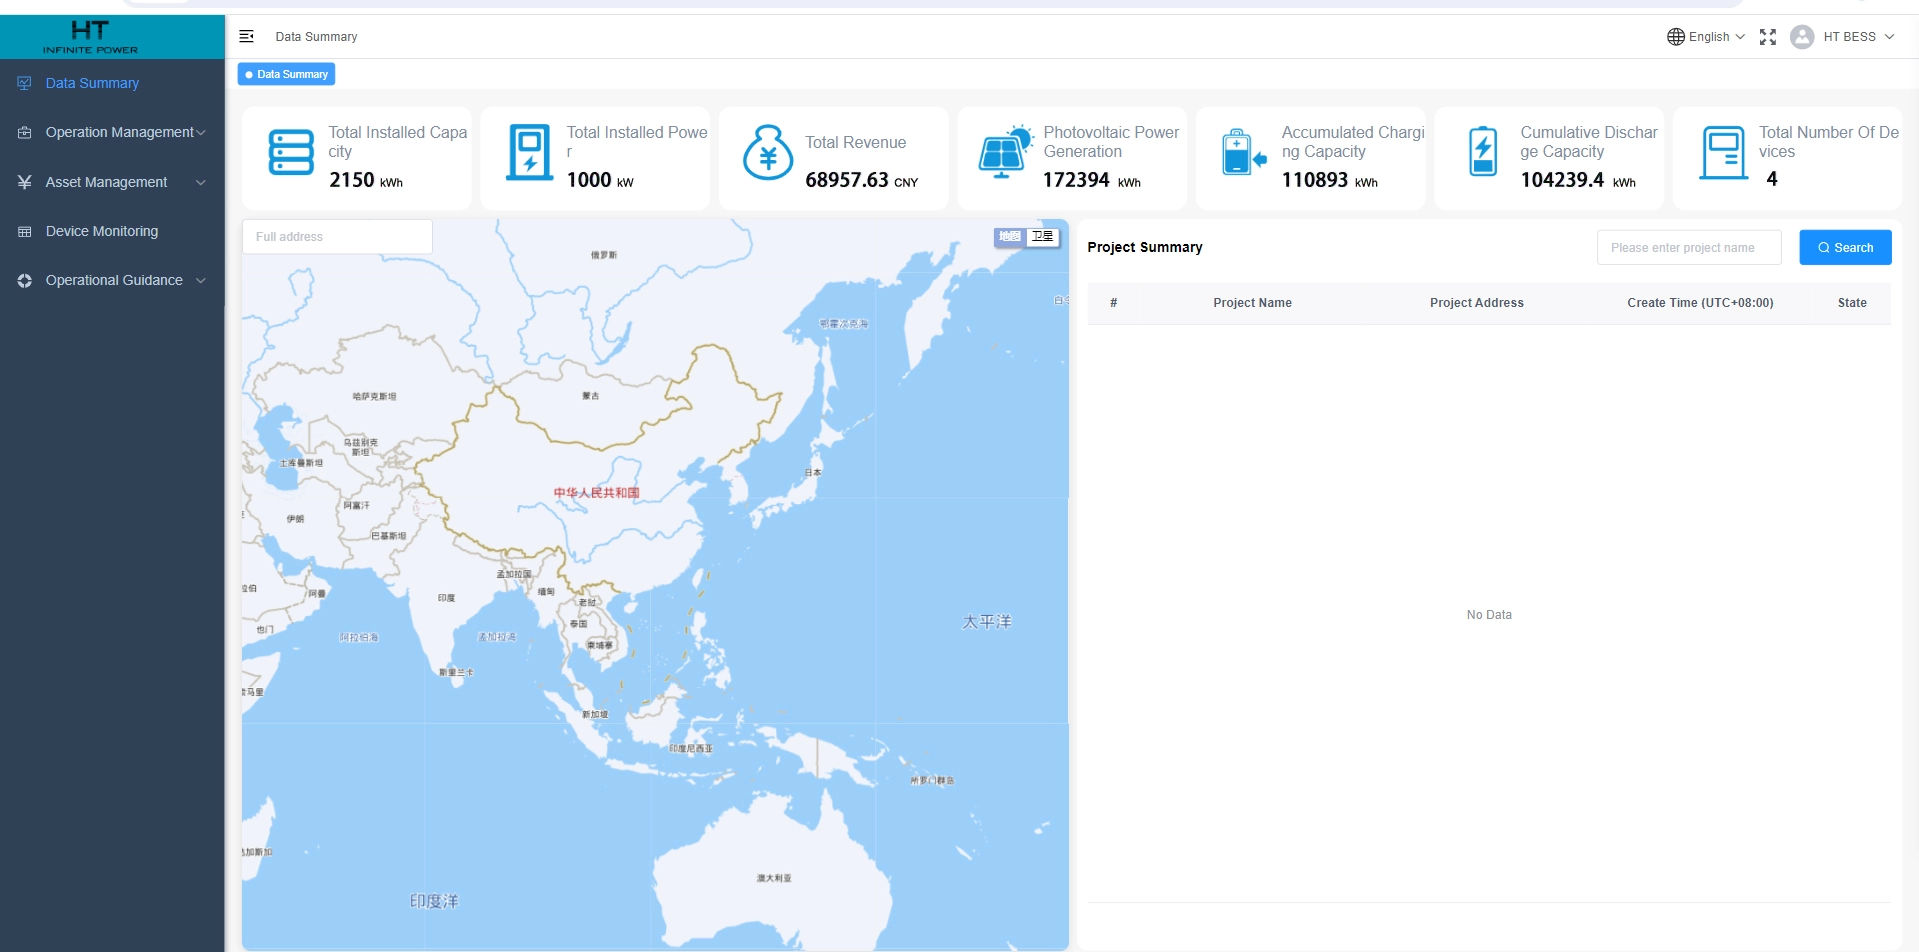Click the fullscreen toggle icon
The width and height of the screenshot is (1919, 952).
[x=1767, y=37]
